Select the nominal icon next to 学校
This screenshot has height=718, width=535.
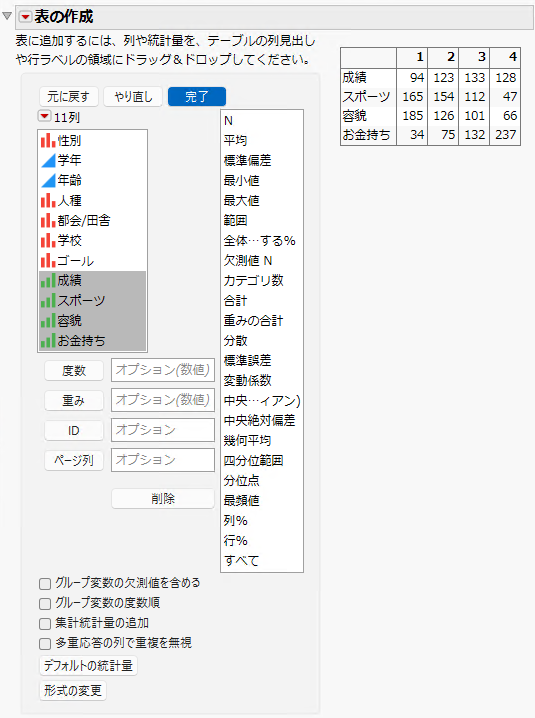[48, 240]
